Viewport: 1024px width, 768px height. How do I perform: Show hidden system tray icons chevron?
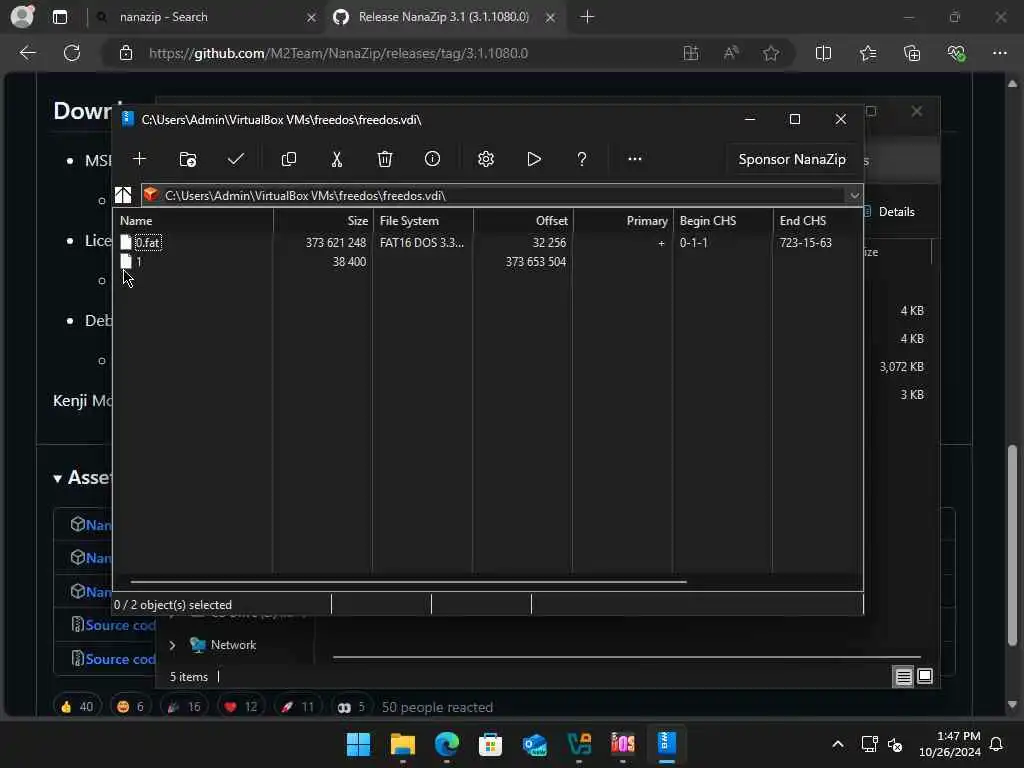[837, 744]
